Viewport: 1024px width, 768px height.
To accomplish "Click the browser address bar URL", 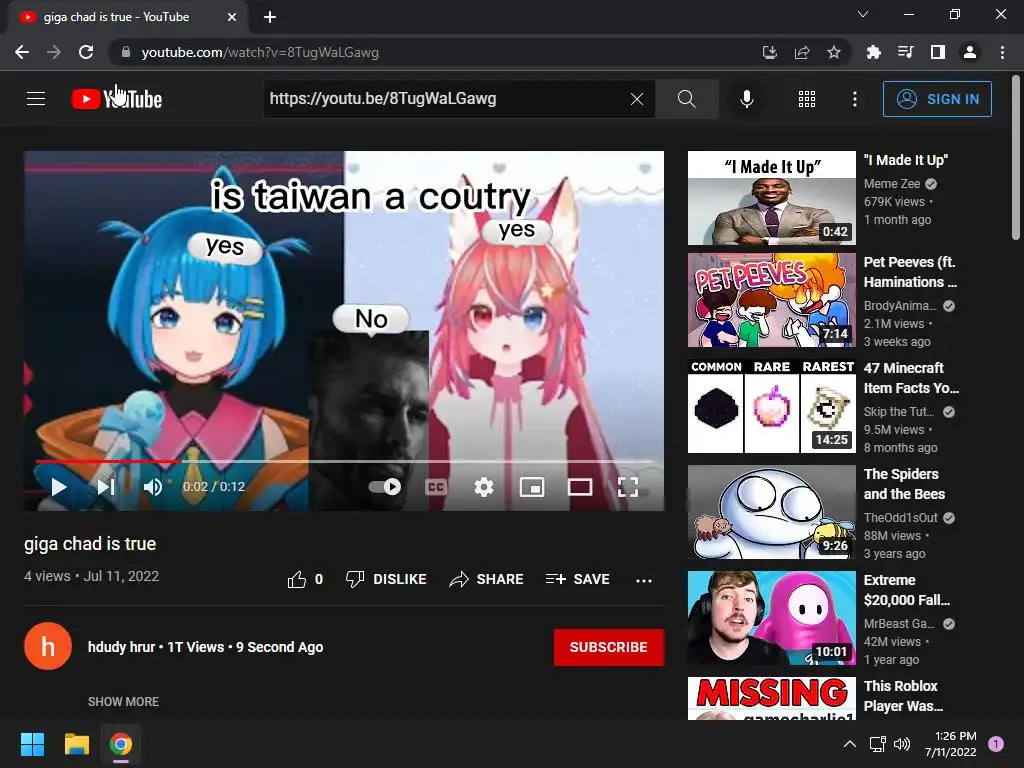I will coord(260,52).
